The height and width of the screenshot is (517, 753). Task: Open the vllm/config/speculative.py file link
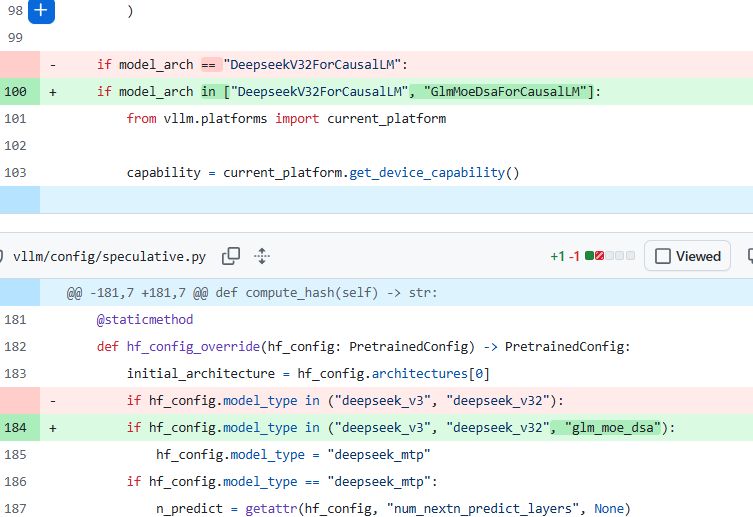[x=109, y=257]
